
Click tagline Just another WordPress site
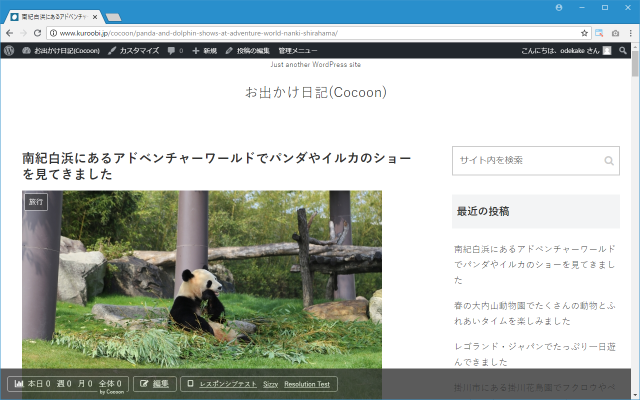[x=316, y=64]
